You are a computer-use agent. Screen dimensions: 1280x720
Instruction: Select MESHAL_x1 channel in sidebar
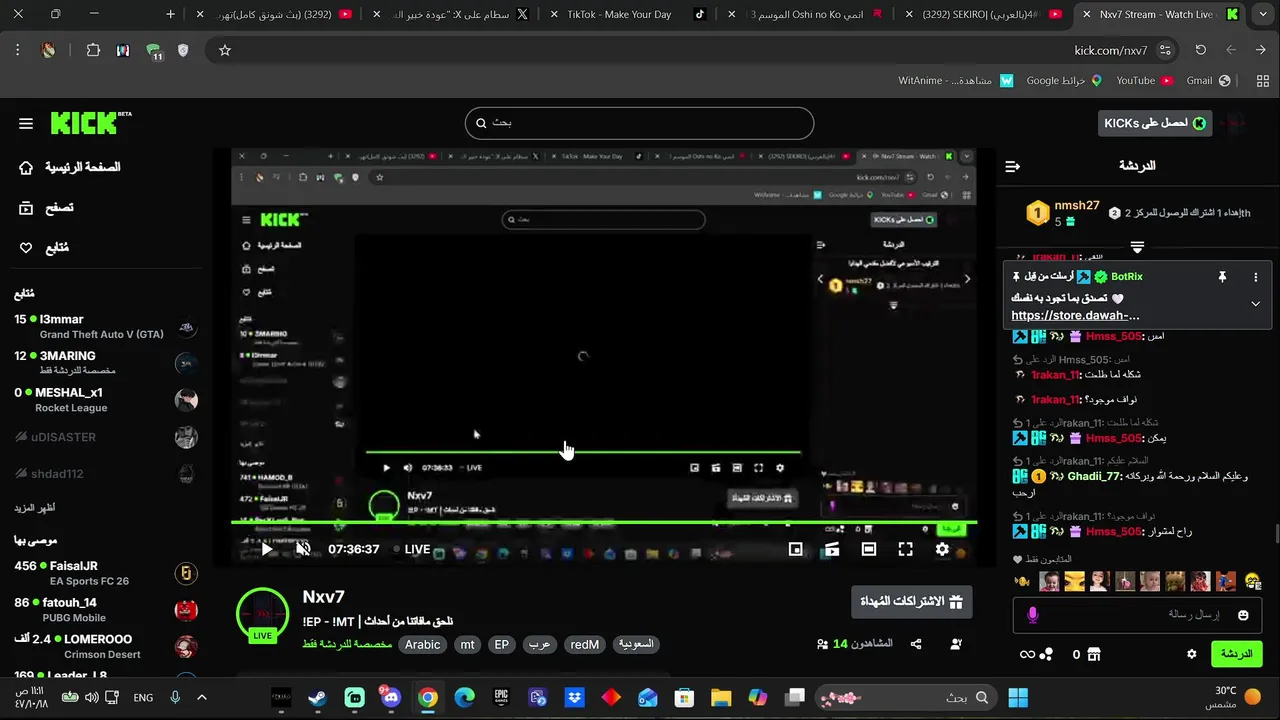pyautogui.click(x=106, y=399)
